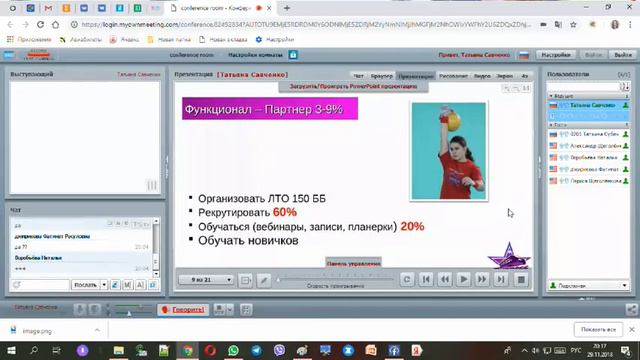Switch to the 'Чат' tab

(x=358, y=76)
